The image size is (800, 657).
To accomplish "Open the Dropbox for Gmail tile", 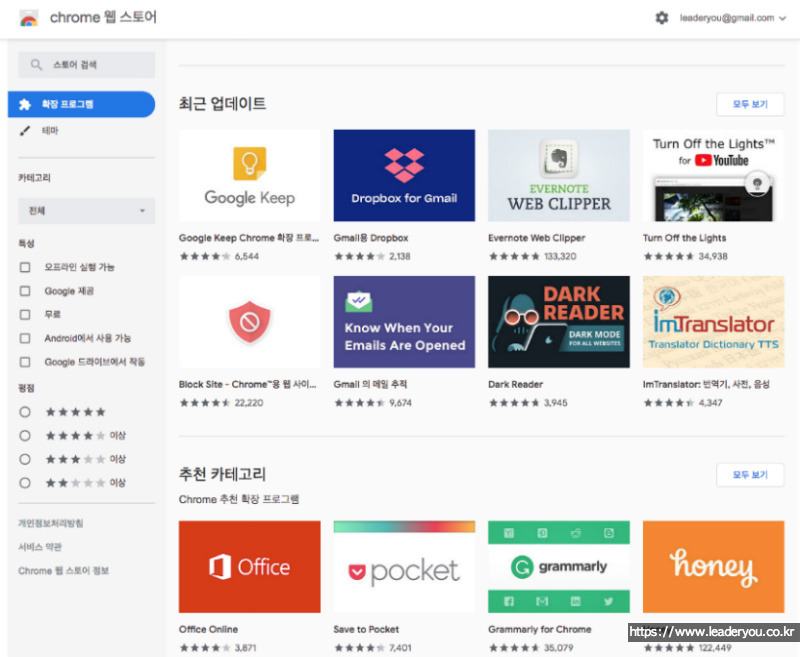I will (404, 175).
